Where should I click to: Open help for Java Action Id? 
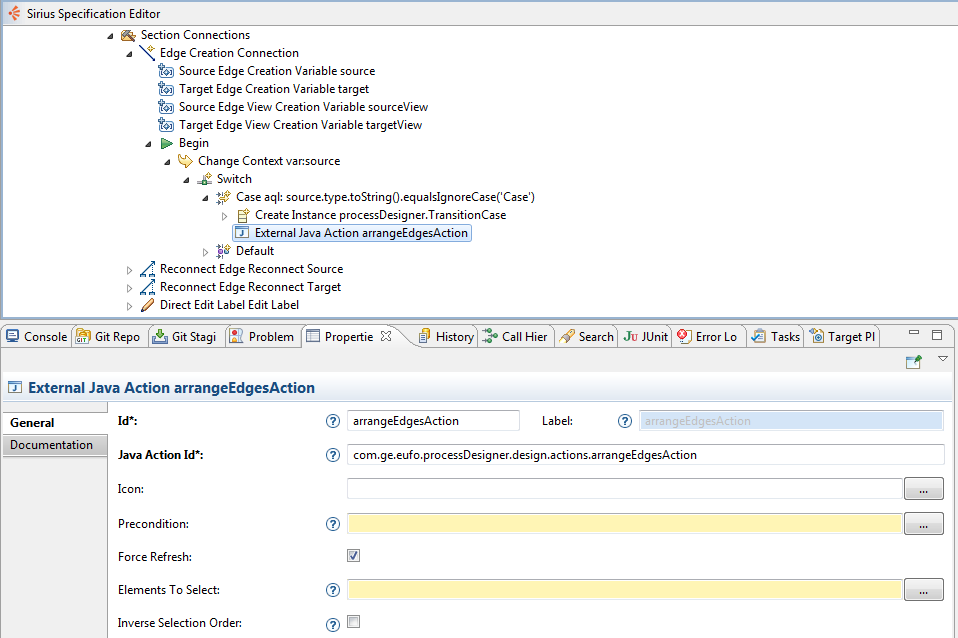click(332, 455)
